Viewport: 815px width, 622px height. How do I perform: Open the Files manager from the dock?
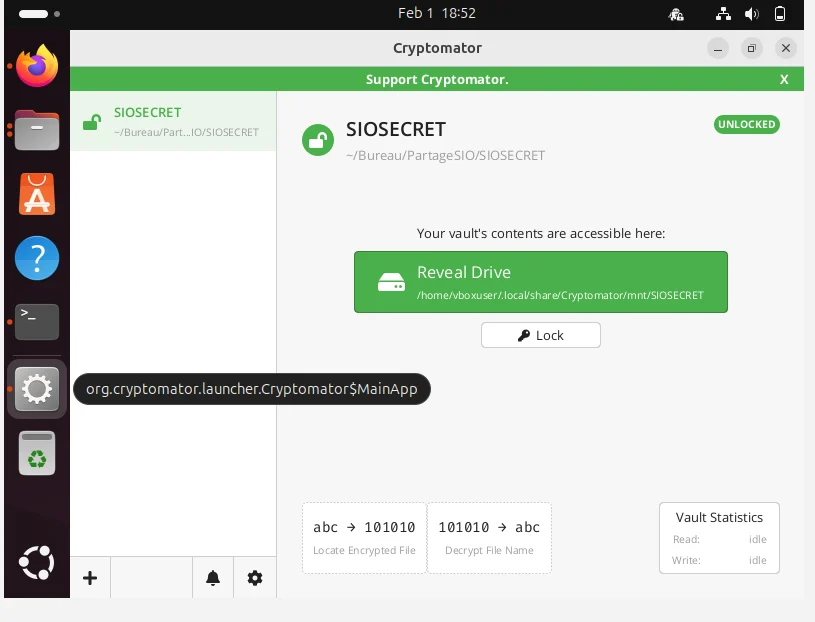click(x=37, y=130)
